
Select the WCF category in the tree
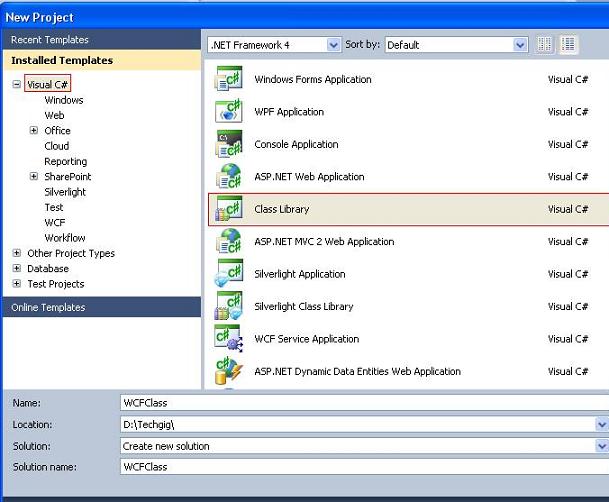(55, 222)
